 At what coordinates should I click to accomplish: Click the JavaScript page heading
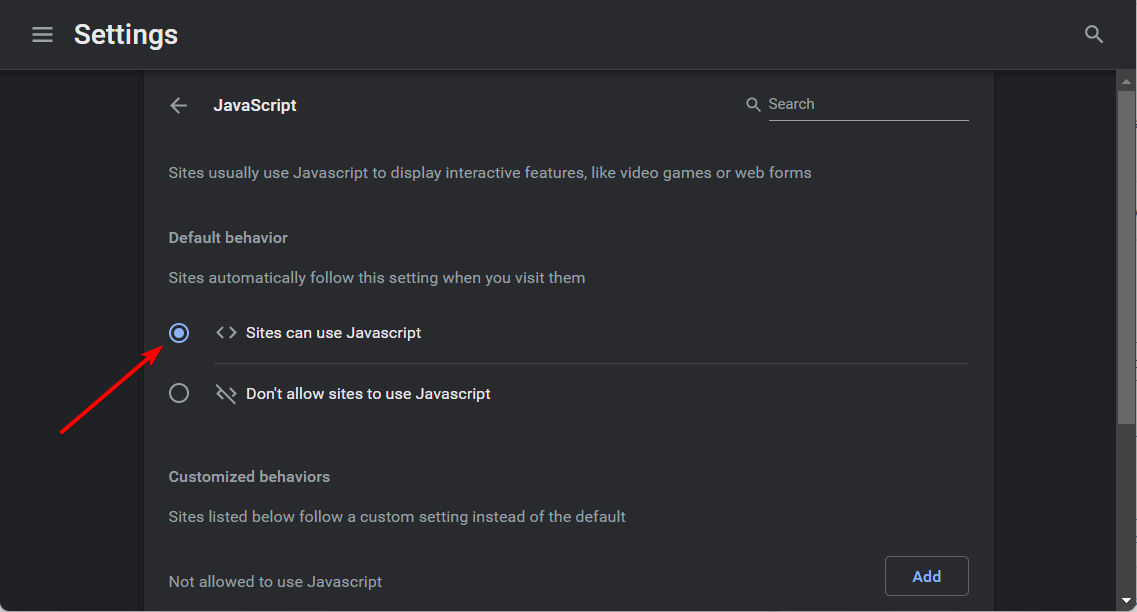coord(255,105)
